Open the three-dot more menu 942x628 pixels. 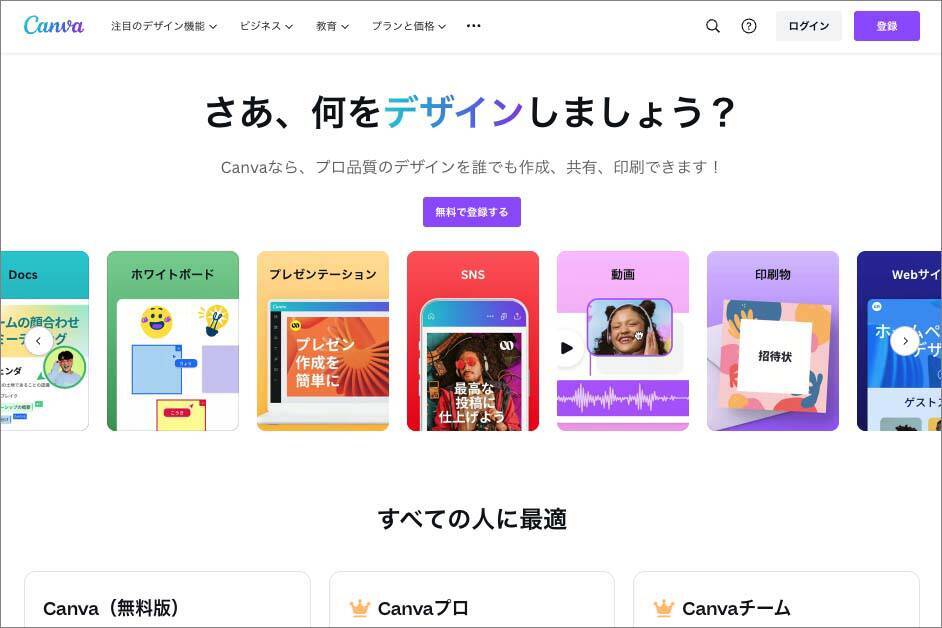[473, 26]
